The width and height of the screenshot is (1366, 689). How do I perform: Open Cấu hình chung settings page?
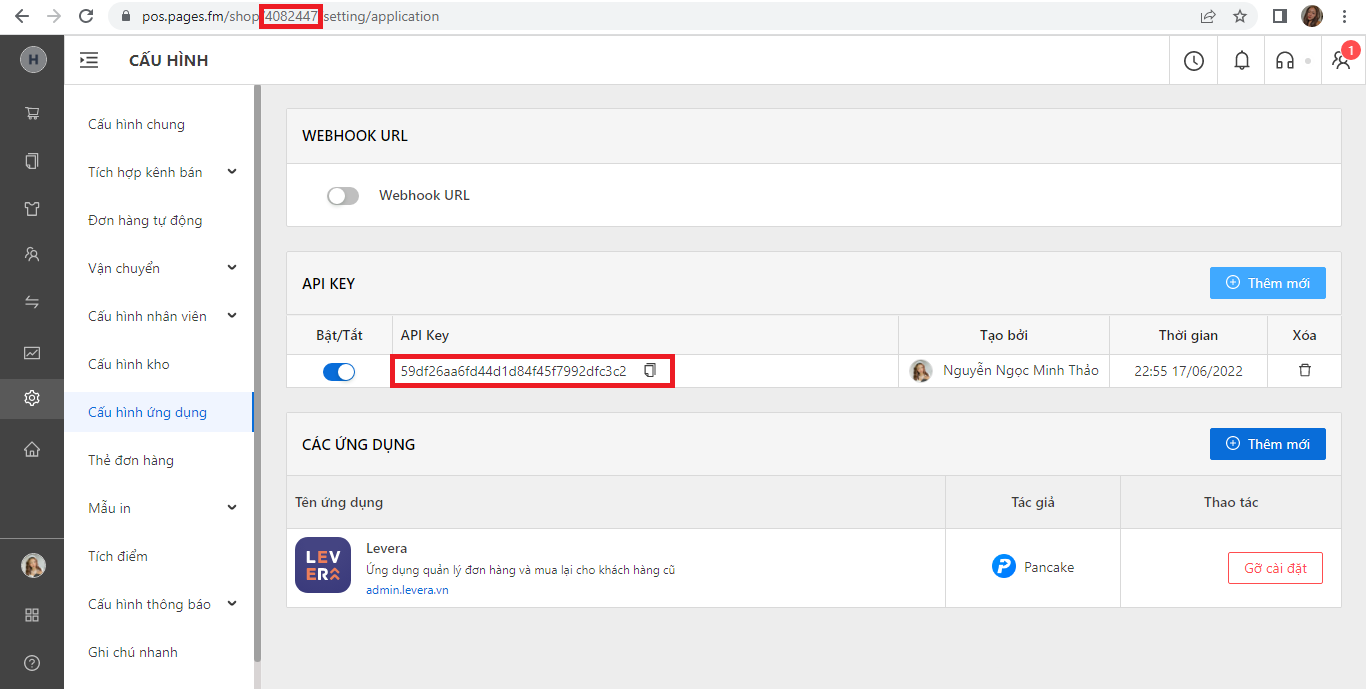point(136,124)
